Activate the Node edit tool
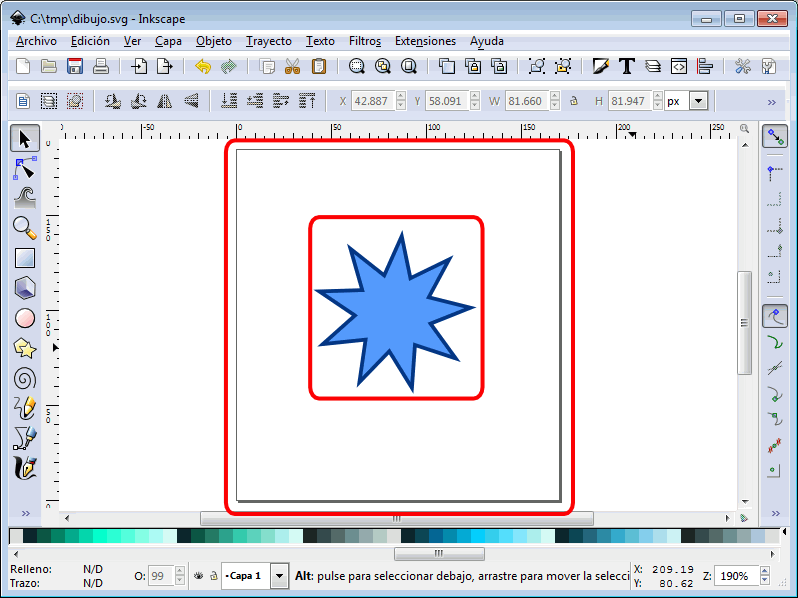The width and height of the screenshot is (798, 598). coord(24,168)
